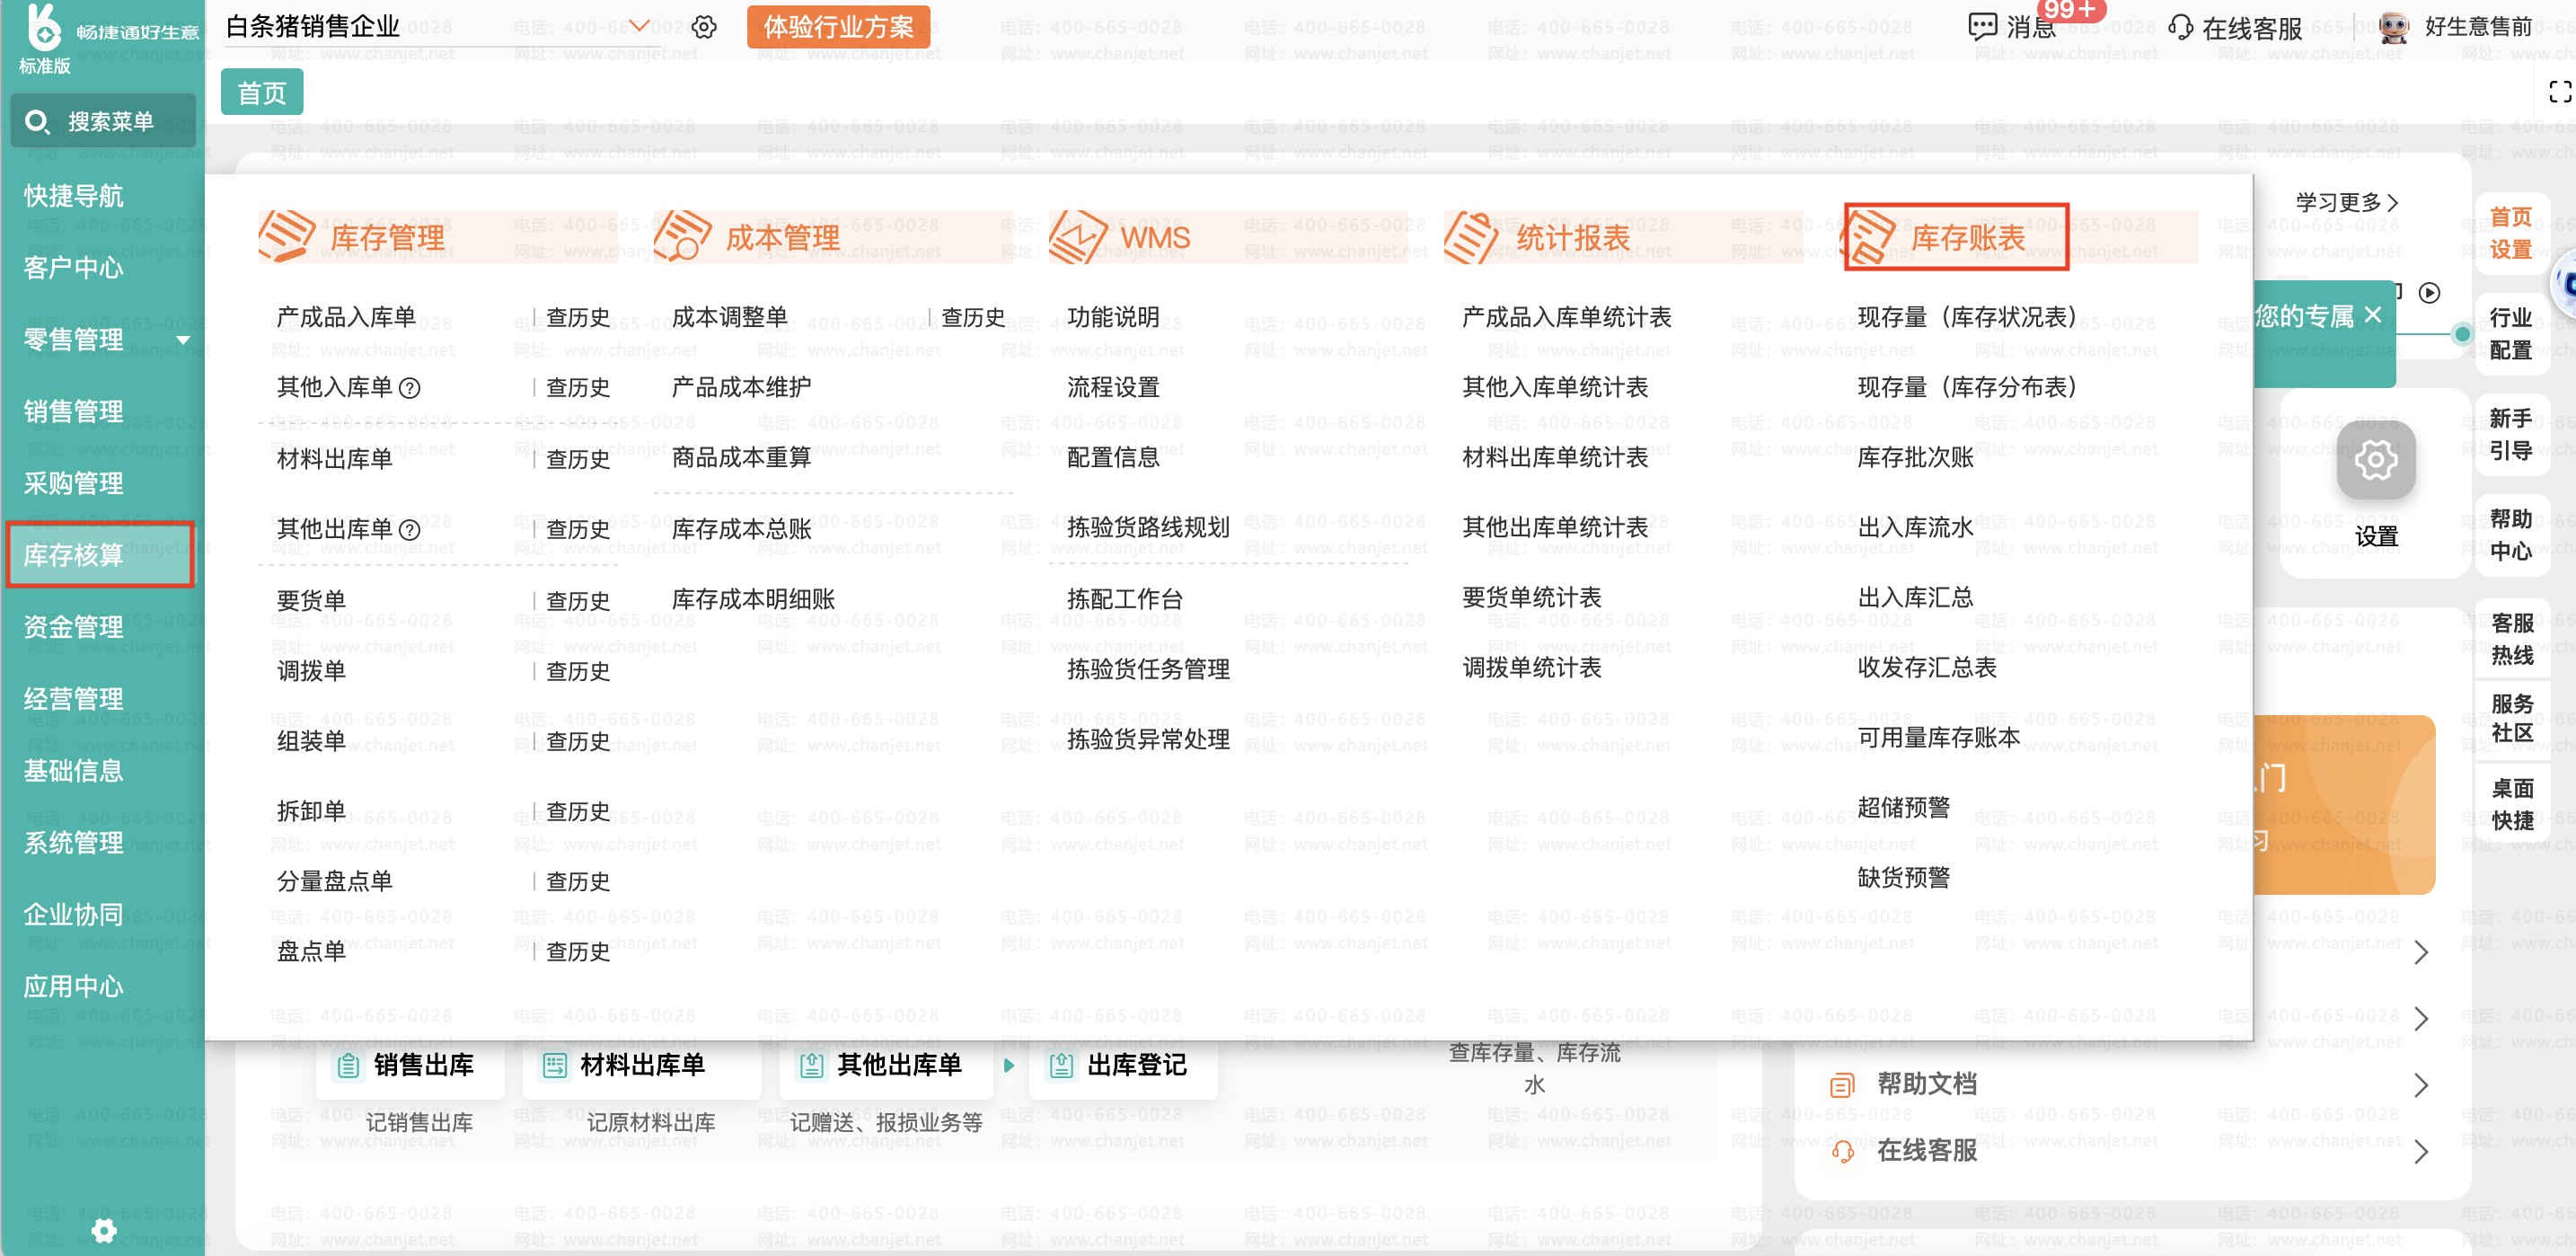The width and height of the screenshot is (2576, 1256).
Task: Click the 库存管理 category icon
Action: click(x=286, y=237)
